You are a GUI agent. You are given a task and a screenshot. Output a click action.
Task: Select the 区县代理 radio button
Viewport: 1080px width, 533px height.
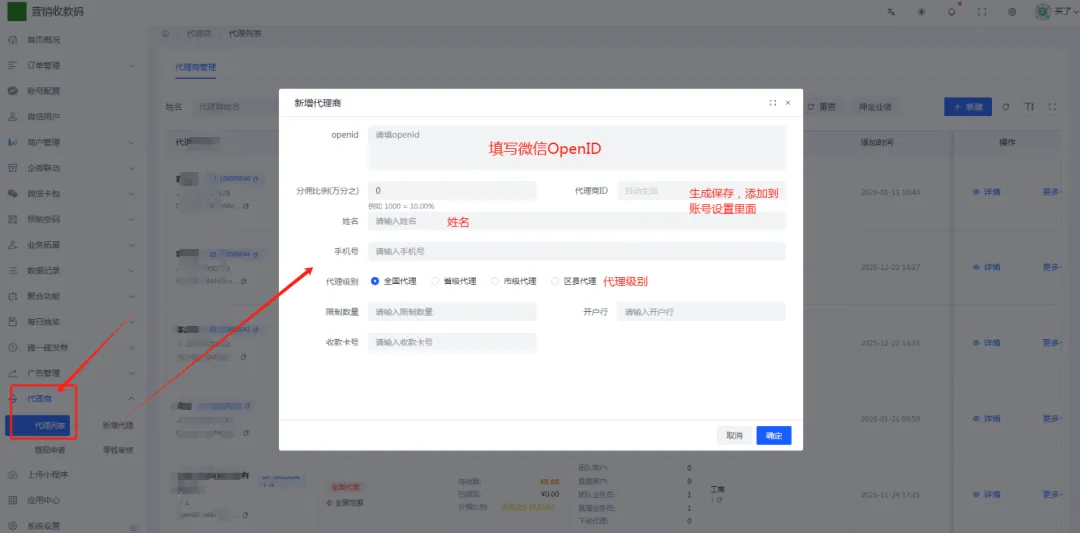[x=555, y=281]
